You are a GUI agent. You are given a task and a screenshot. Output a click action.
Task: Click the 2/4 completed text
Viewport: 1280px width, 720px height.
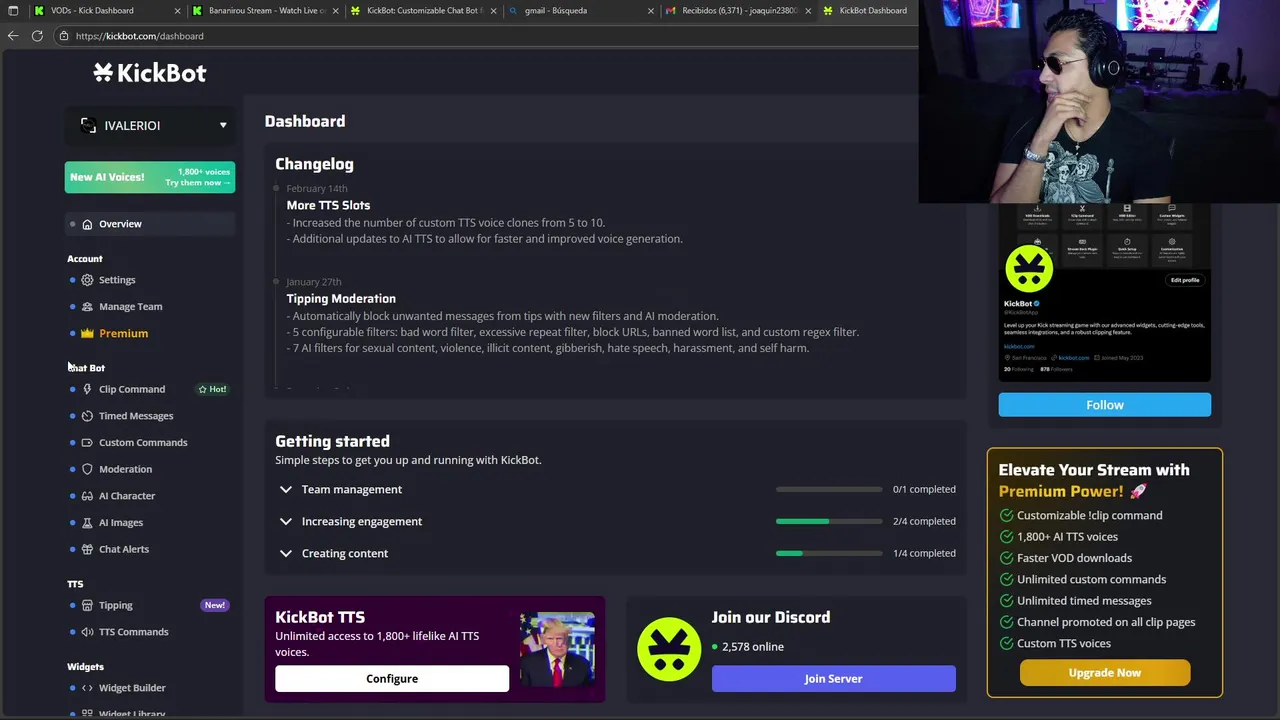924,521
